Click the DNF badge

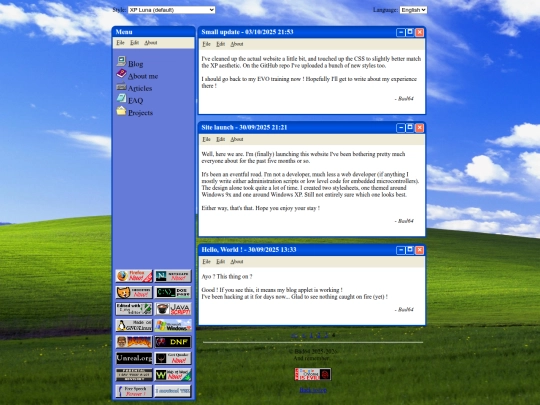point(173,342)
